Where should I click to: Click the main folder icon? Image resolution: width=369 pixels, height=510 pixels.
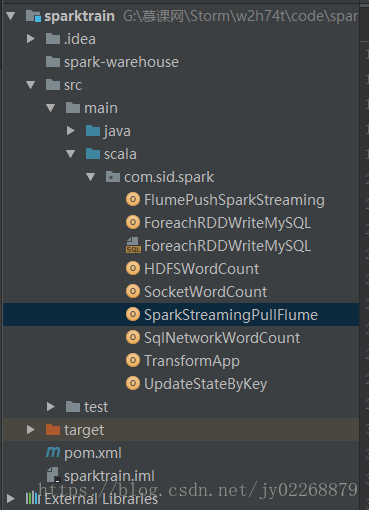[x=73, y=108]
